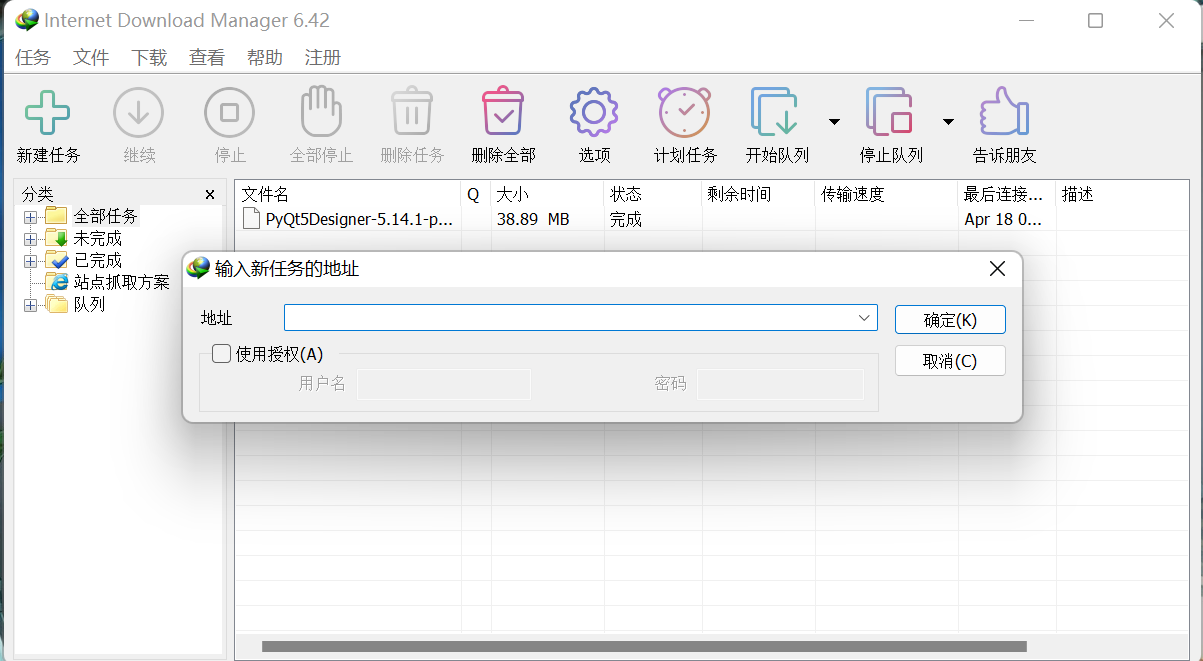Open the 帮助 menu
The width and height of the screenshot is (1203, 661).
[265, 58]
